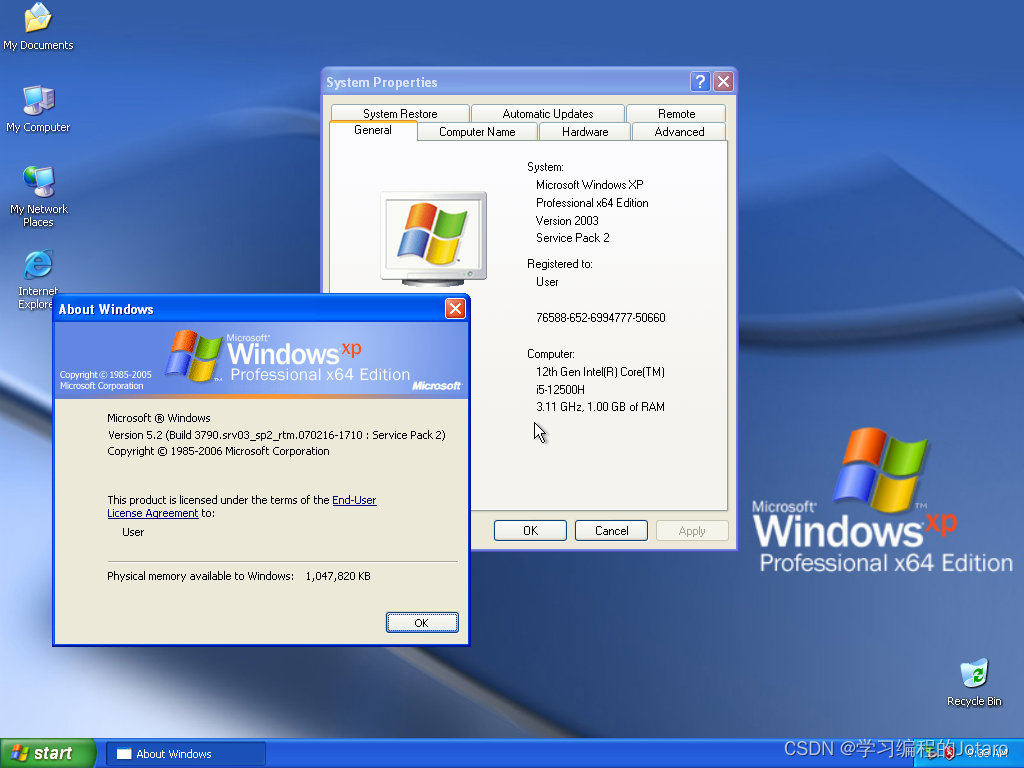Viewport: 1024px width, 768px height.
Task: Click the 'Professional x64 Edition' system text
Action: coord(592,203)
